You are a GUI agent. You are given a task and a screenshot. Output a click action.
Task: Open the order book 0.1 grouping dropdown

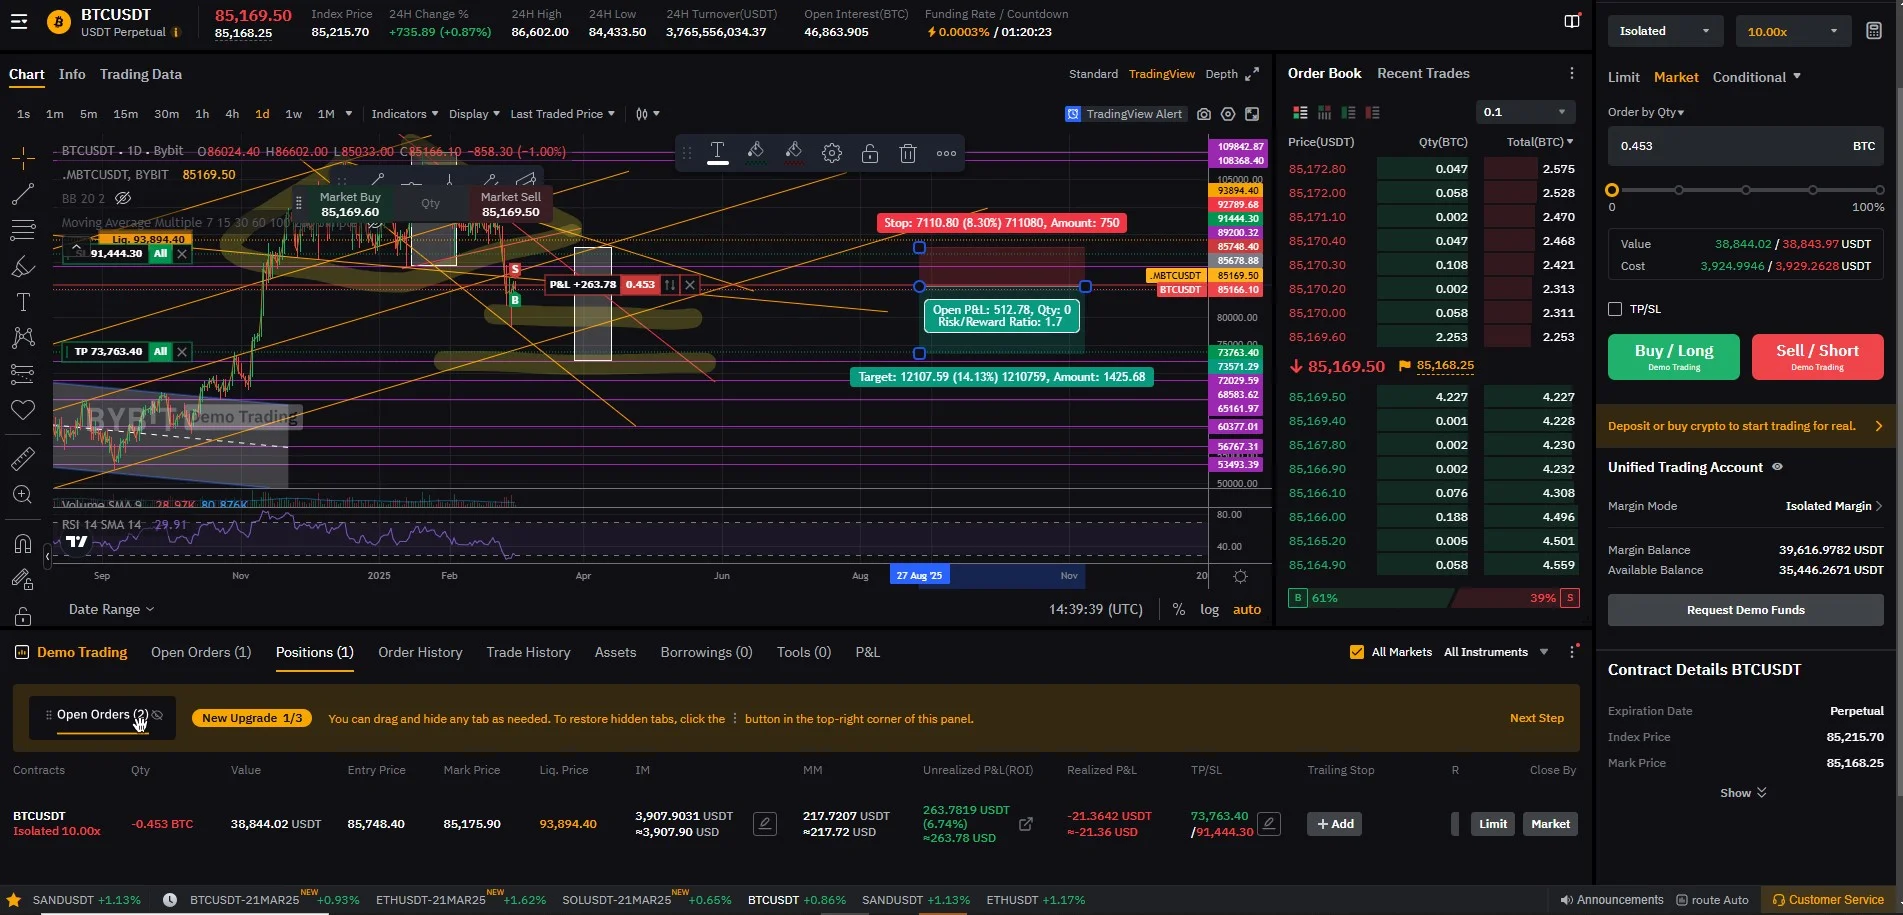(1525, 112)
